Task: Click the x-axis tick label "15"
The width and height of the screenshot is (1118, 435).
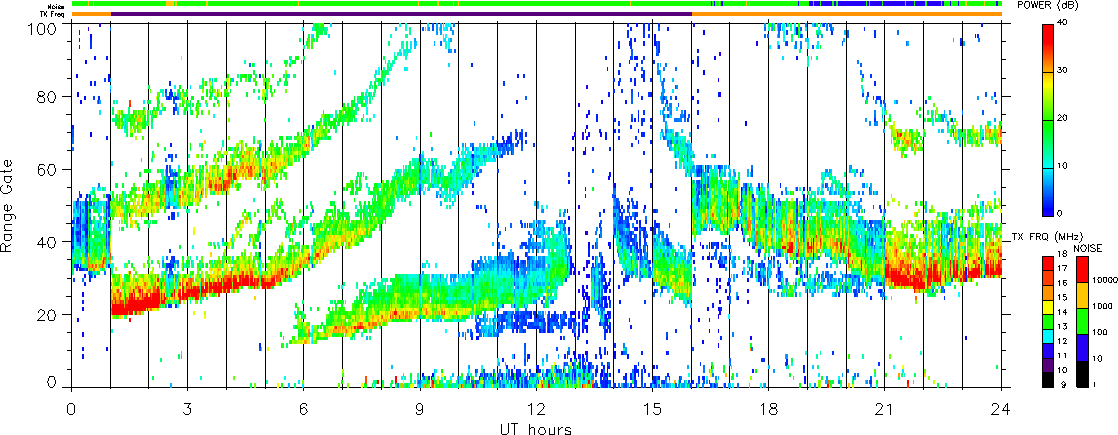Action: click(x=652, y=411)
